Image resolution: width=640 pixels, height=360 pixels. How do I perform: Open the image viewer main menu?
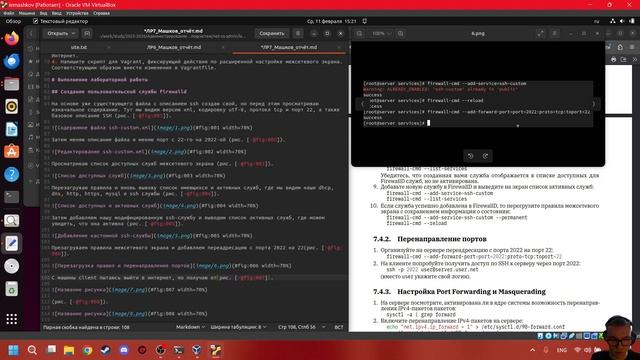pyautogui.click(x=554, y=33)
